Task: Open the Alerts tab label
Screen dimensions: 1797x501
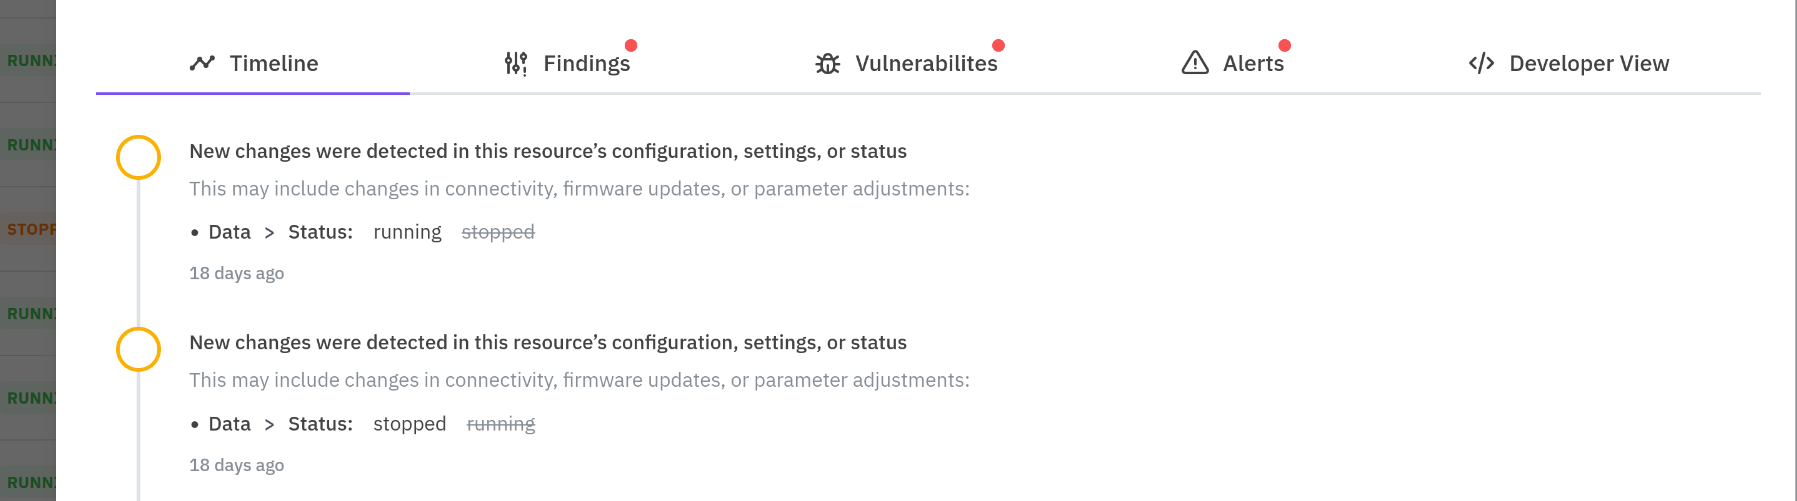Action: 1253,64
